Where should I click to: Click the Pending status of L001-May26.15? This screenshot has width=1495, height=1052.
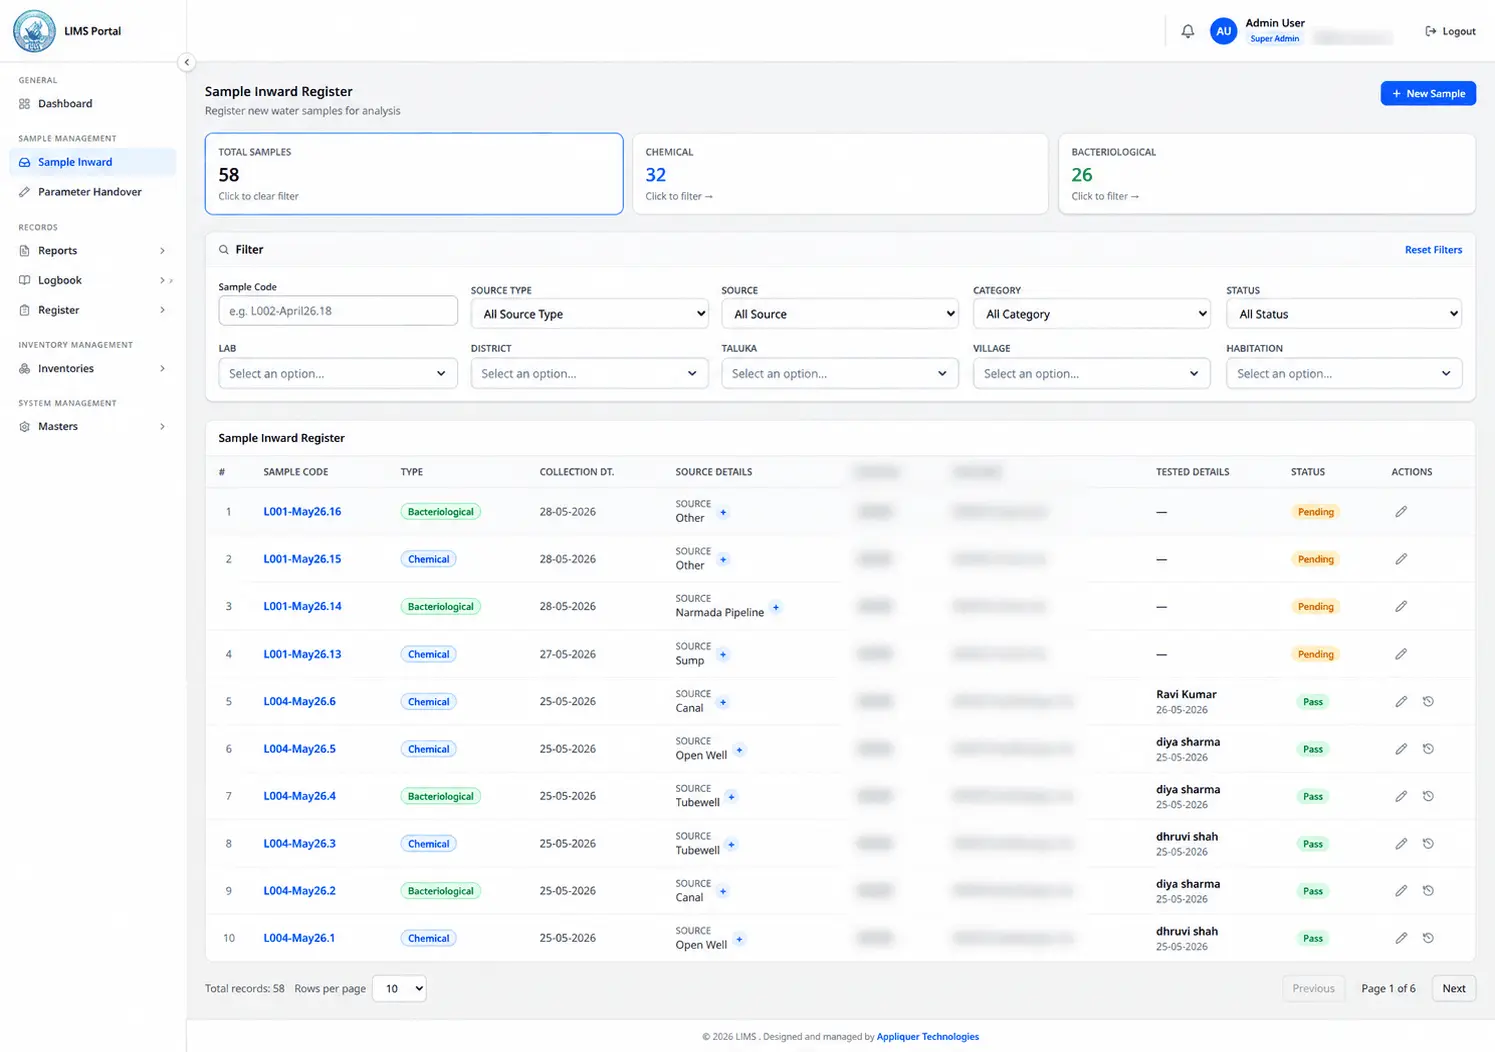[x=1315, y=559]
